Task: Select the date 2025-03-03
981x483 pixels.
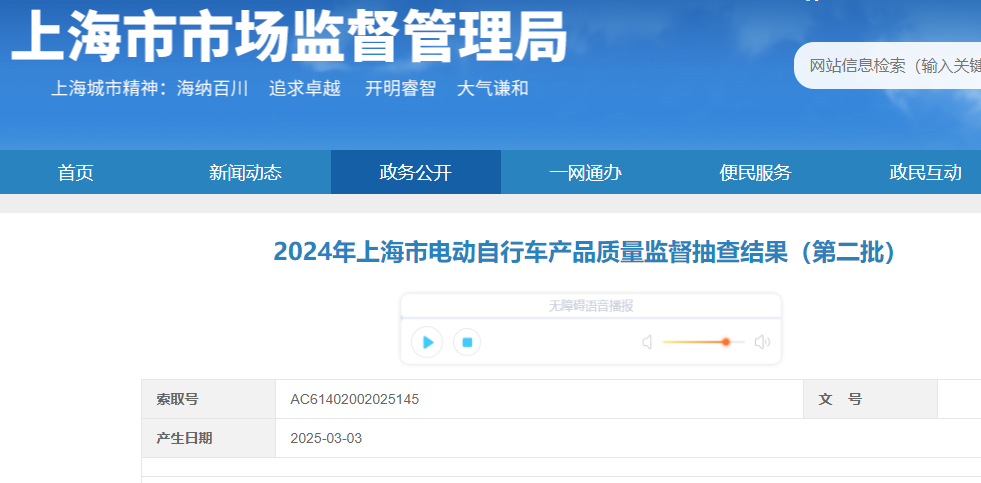Action: coord(326,438)
